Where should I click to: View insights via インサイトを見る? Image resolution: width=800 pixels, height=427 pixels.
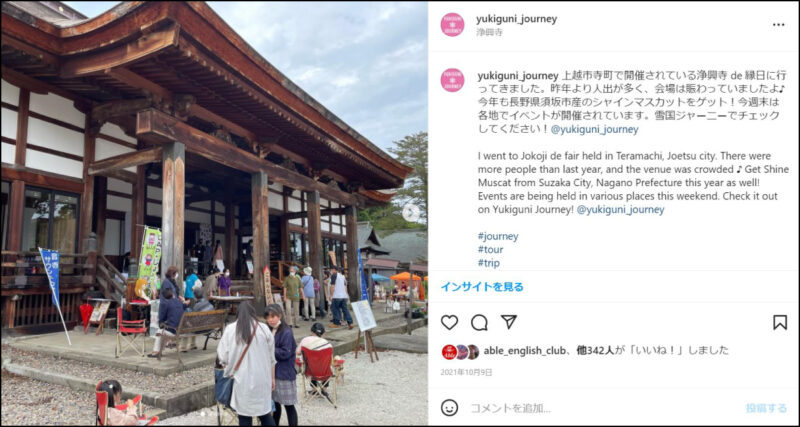pos(482,287)
